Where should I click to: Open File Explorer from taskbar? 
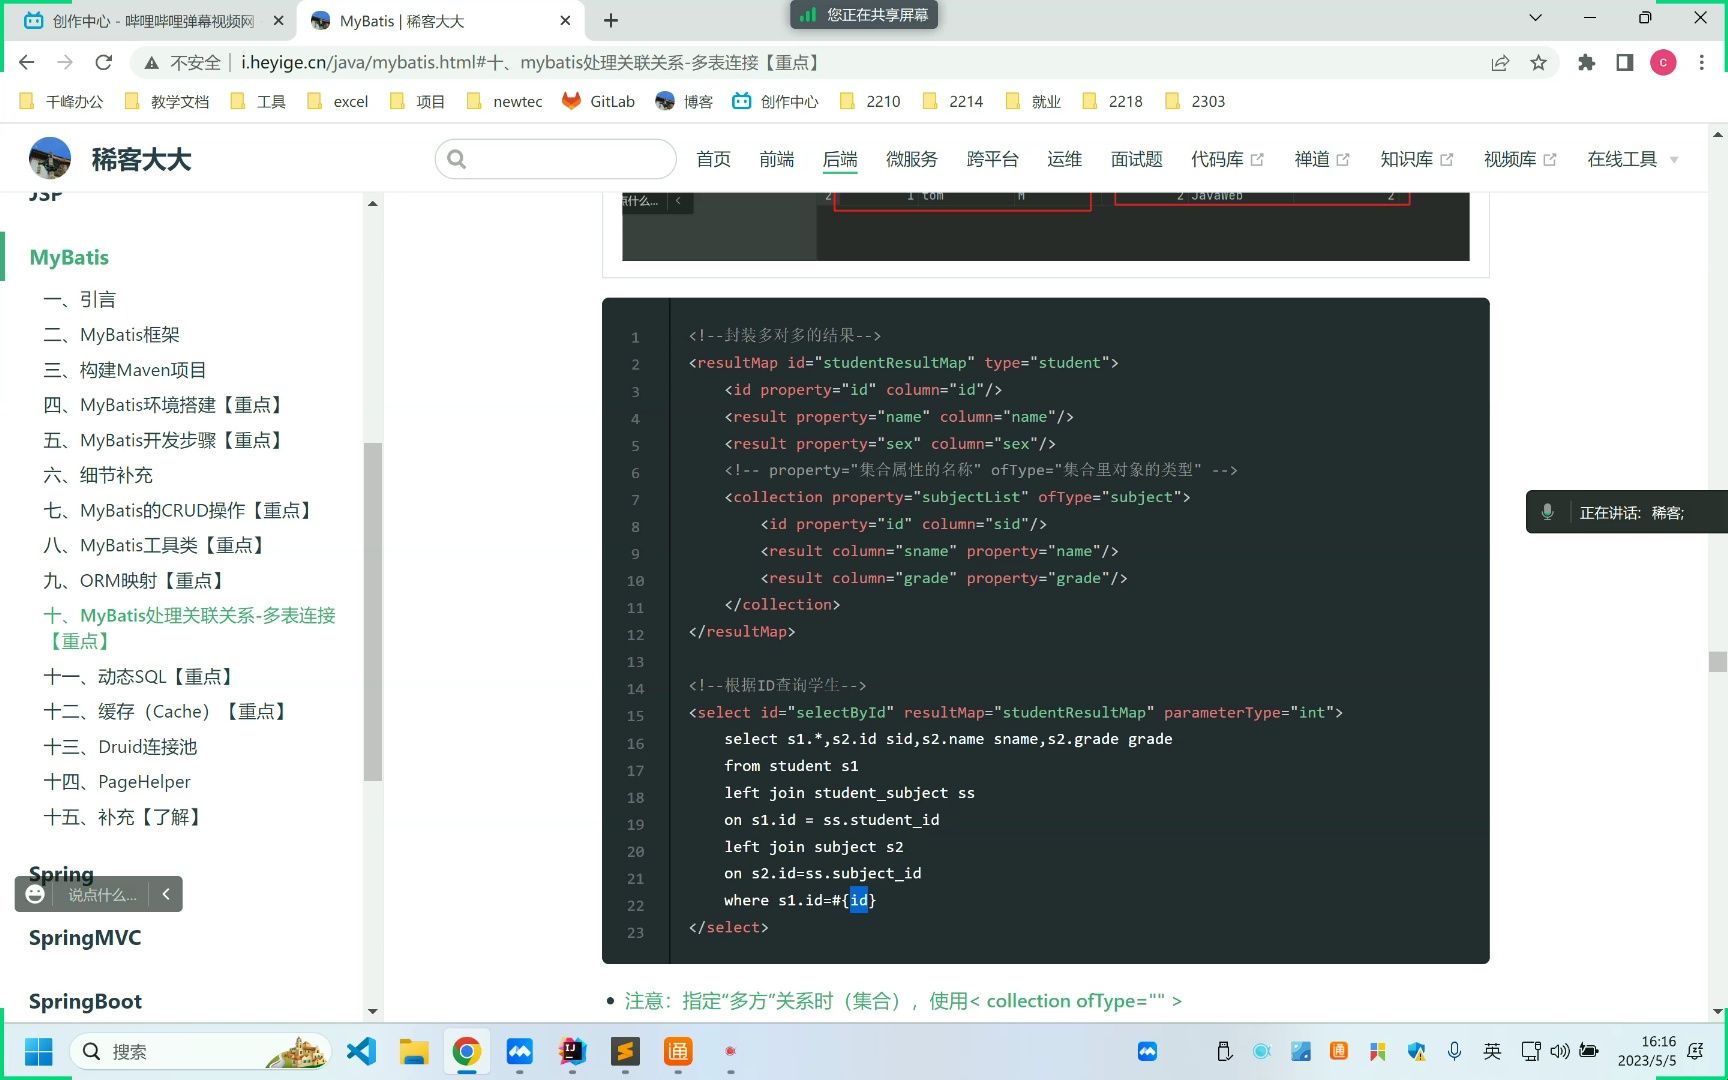414,1051
